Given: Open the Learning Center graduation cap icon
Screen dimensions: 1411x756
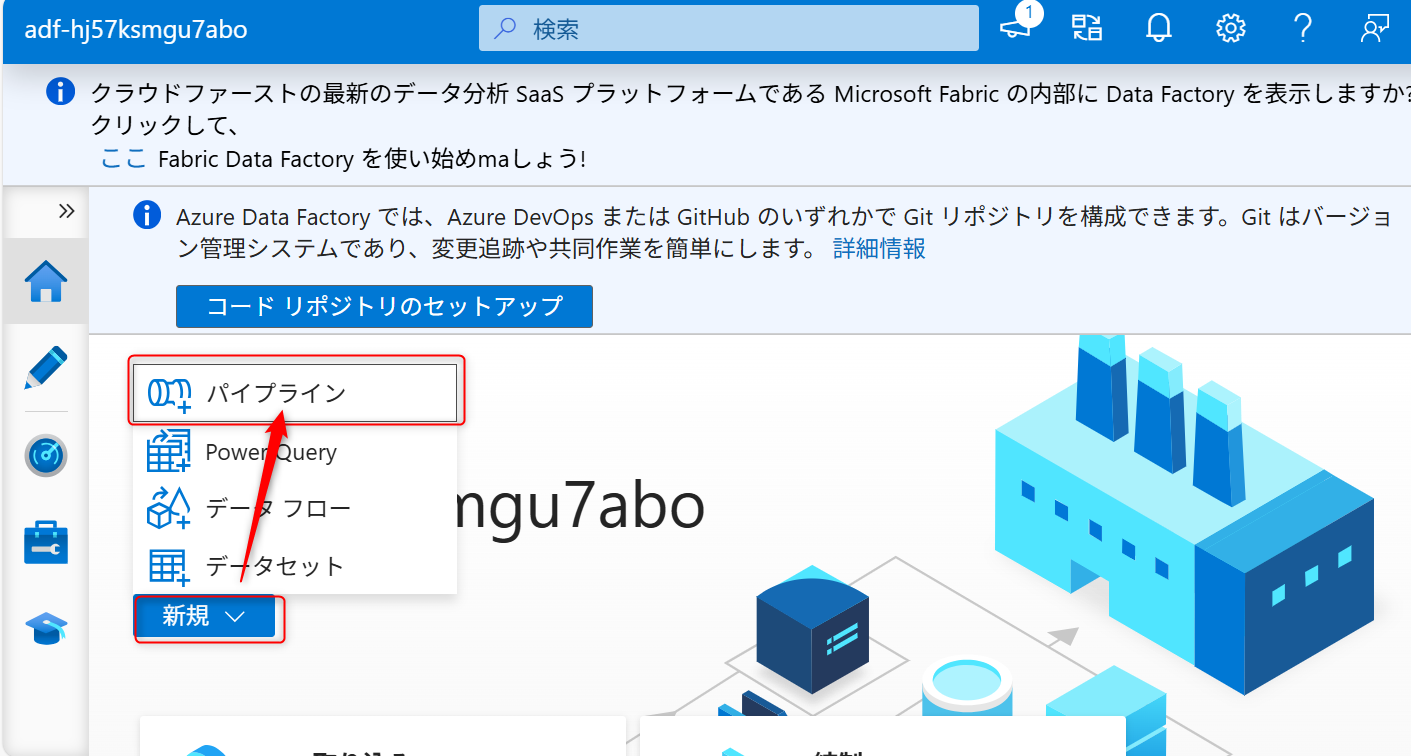Looking at the screenshot, I should 45,629.
